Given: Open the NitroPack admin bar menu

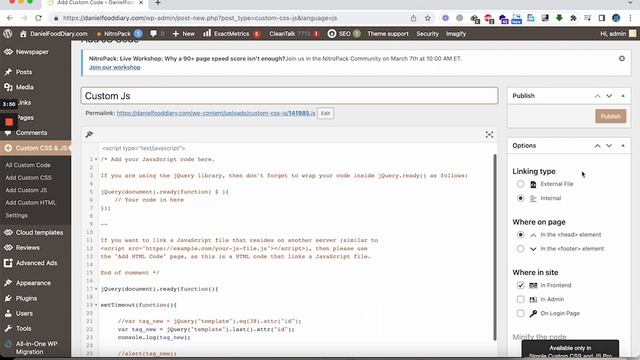Looking at the screenshot, I should click(x=119, y=34).
